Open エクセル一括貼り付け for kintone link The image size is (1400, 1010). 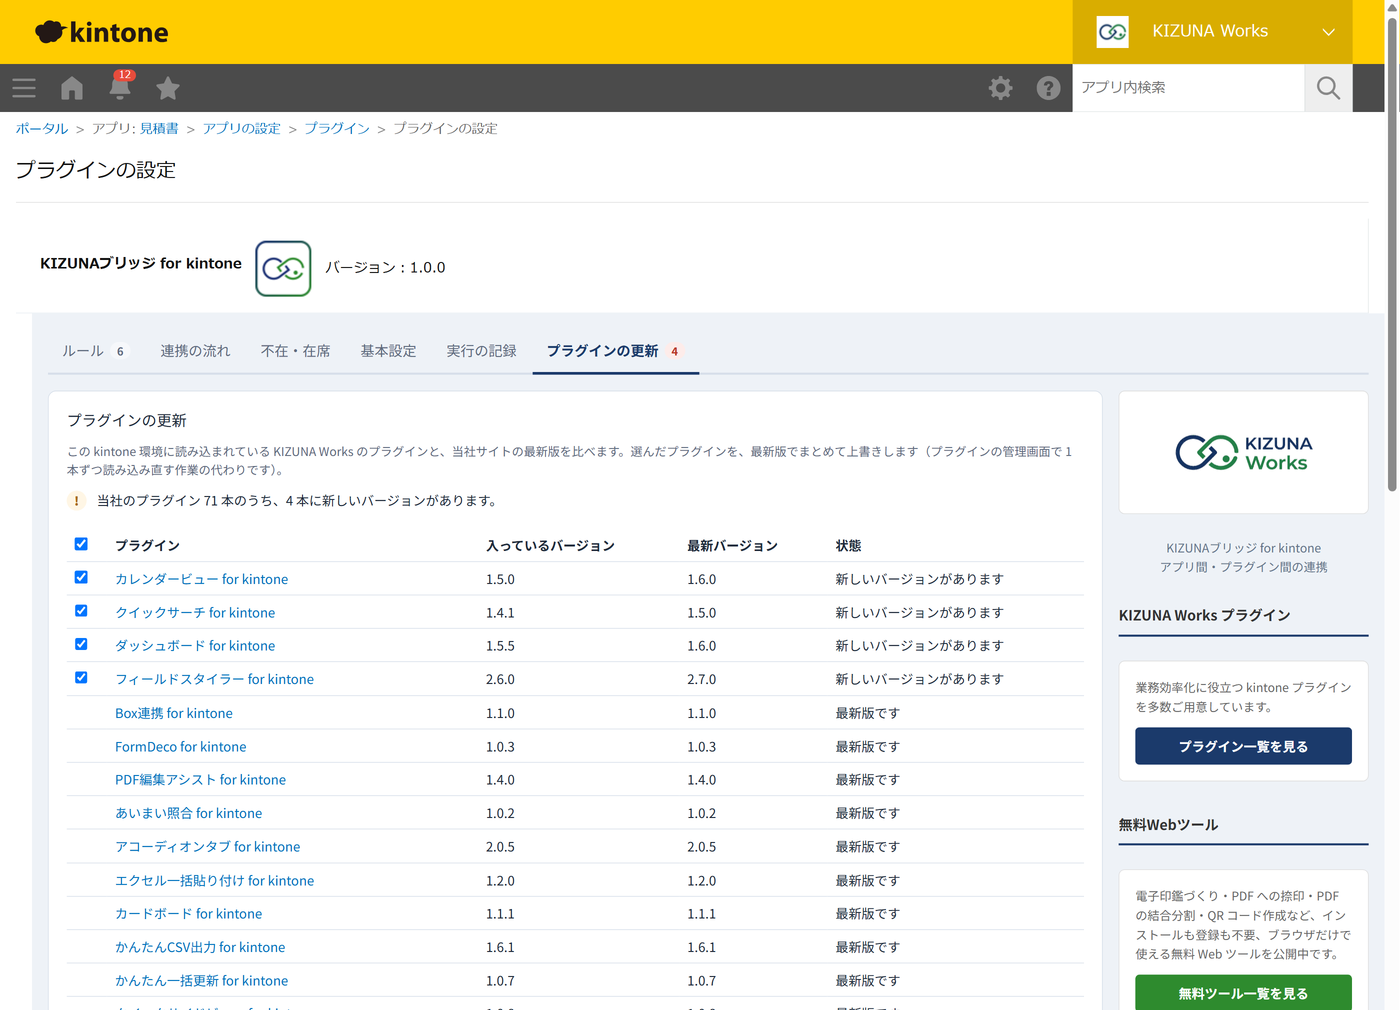coord(214,880)
